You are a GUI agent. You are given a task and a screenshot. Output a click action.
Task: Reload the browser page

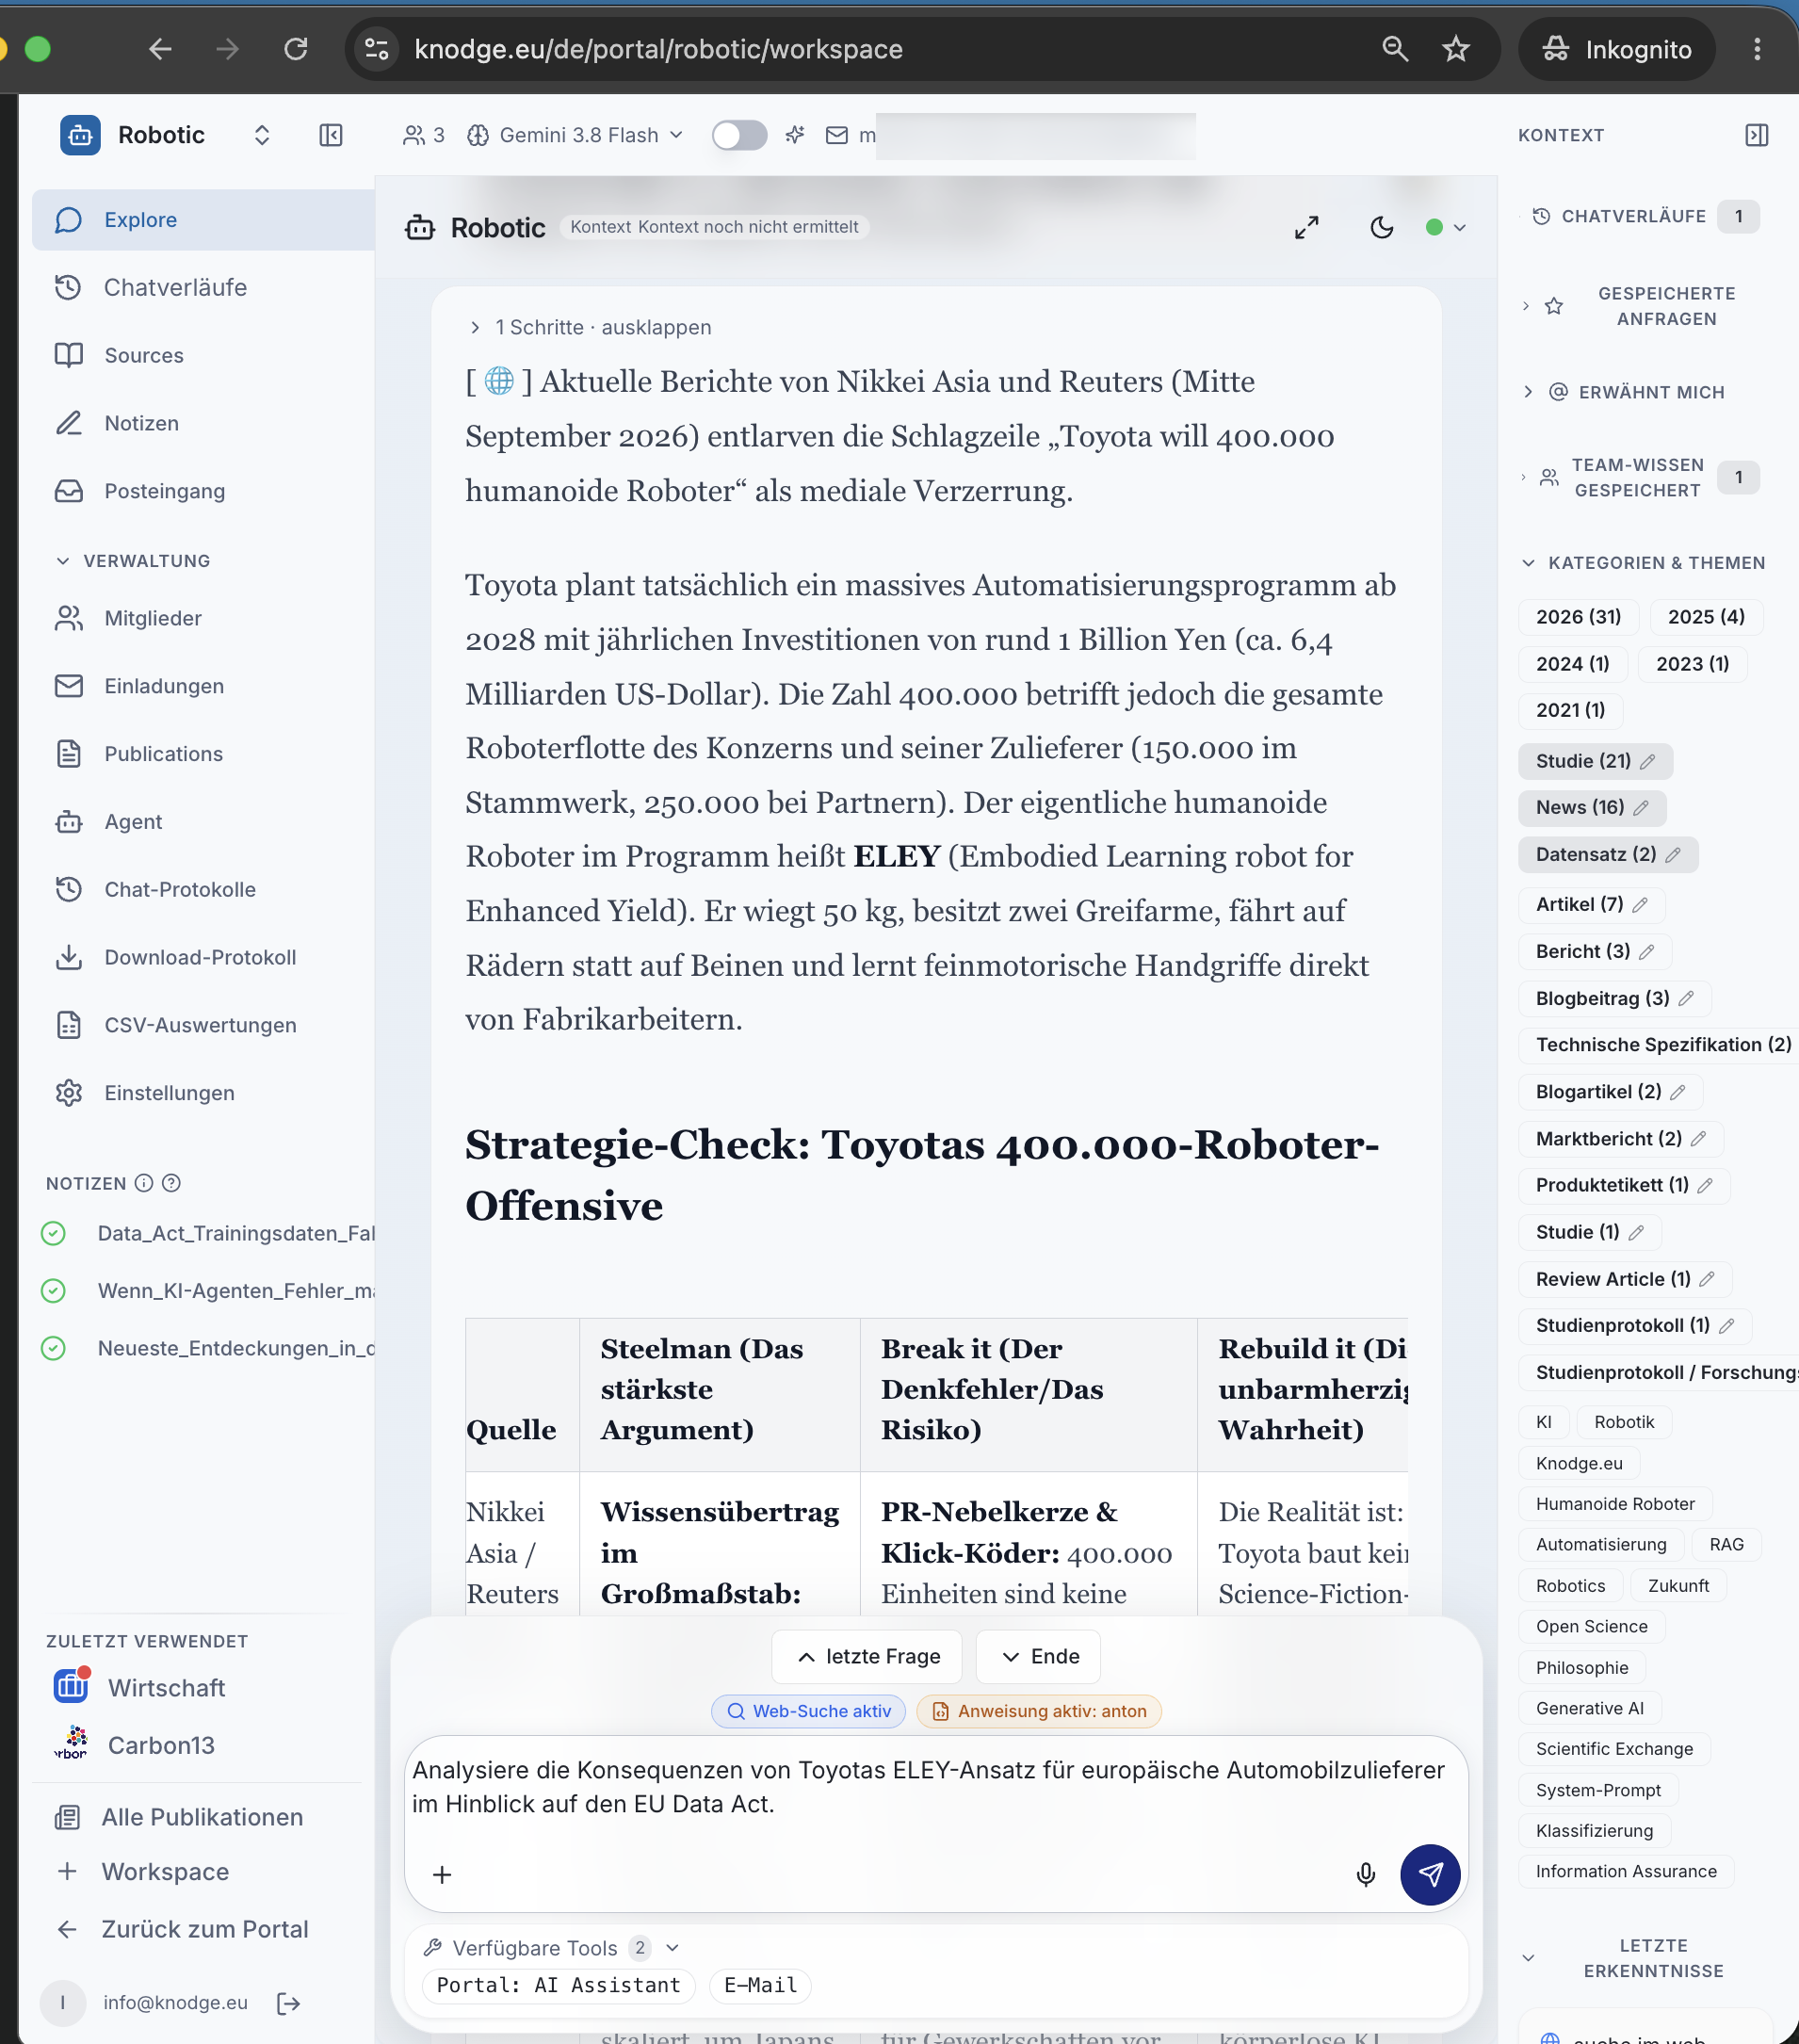point(295,49)
